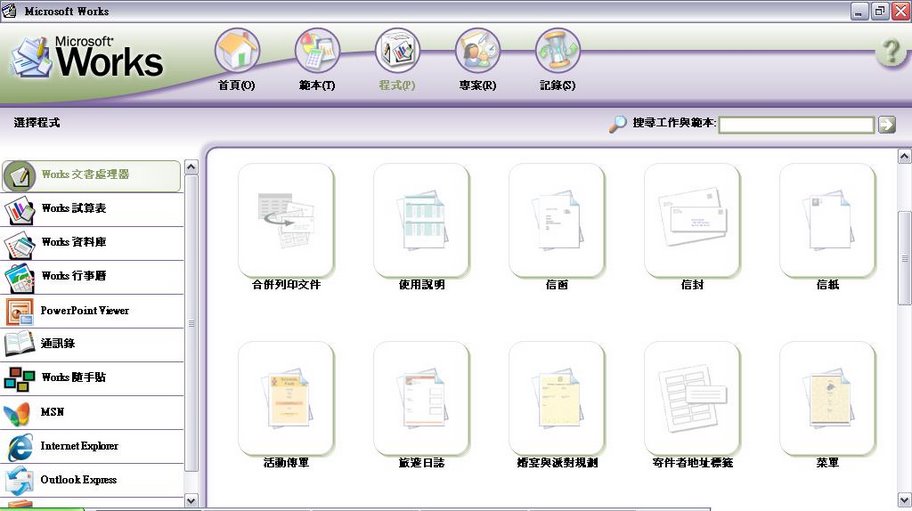Select Works 資料庫 program

91,244
